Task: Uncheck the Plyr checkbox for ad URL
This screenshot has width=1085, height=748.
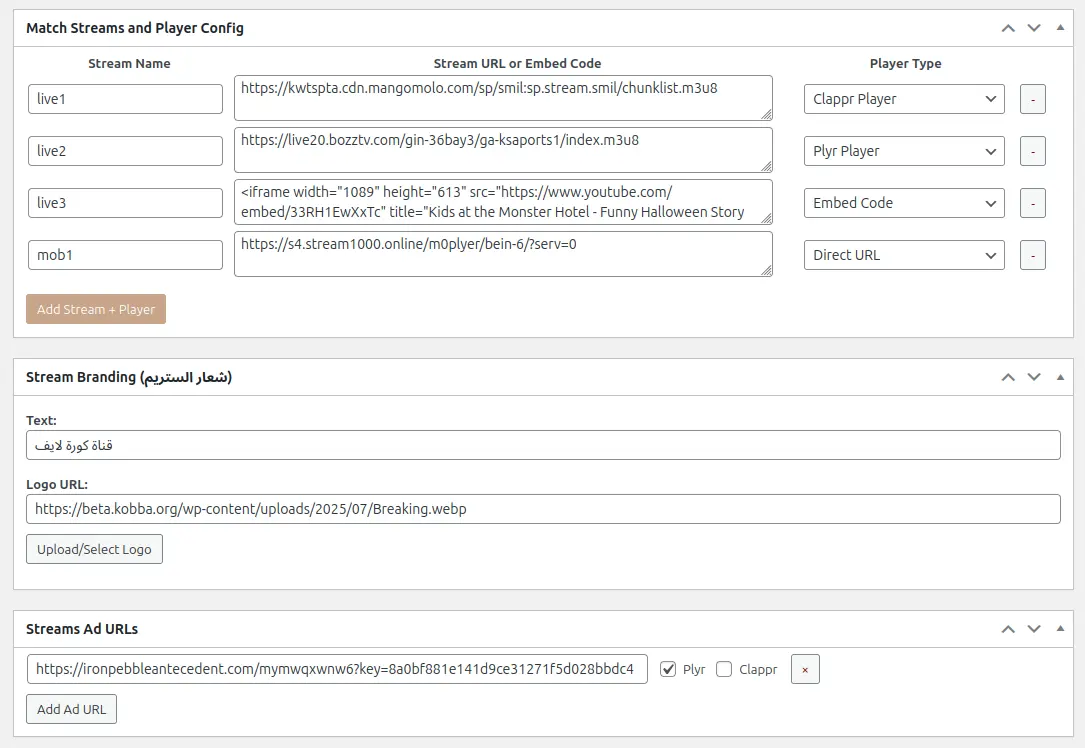Action: click(668, 670)
